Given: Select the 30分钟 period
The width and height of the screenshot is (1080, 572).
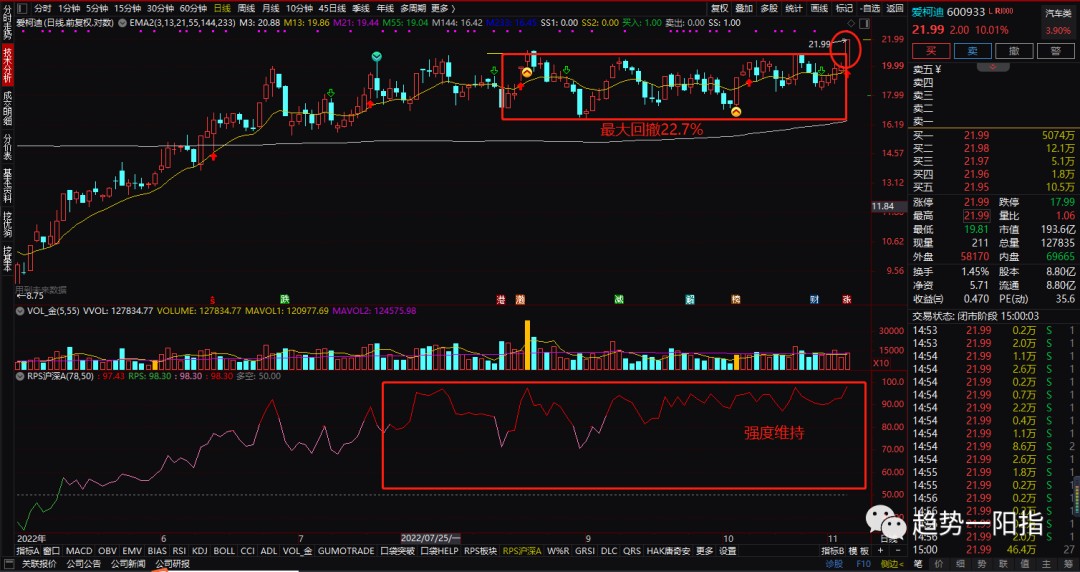Looking at the screenshot, I should (160, 8).
